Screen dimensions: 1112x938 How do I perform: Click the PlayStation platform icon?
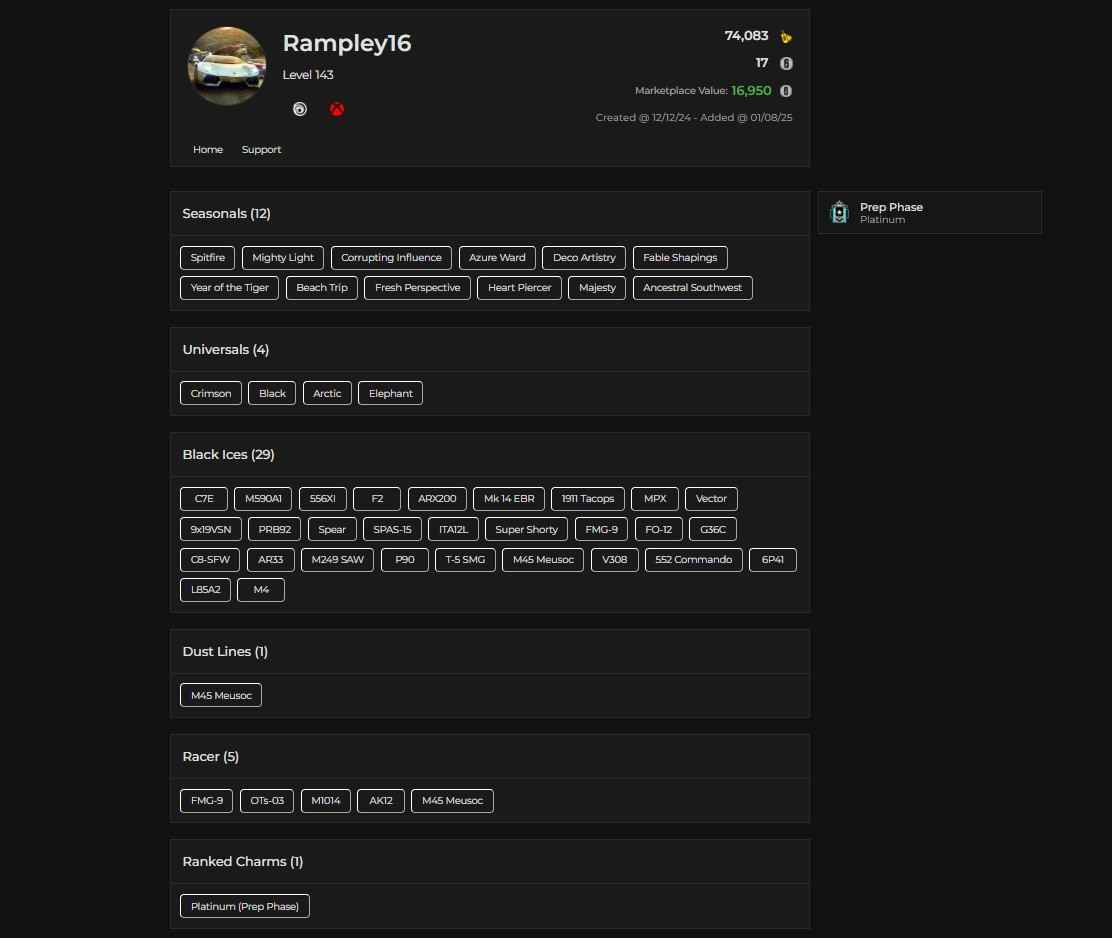pyautogui.click(x=300, y=109)
